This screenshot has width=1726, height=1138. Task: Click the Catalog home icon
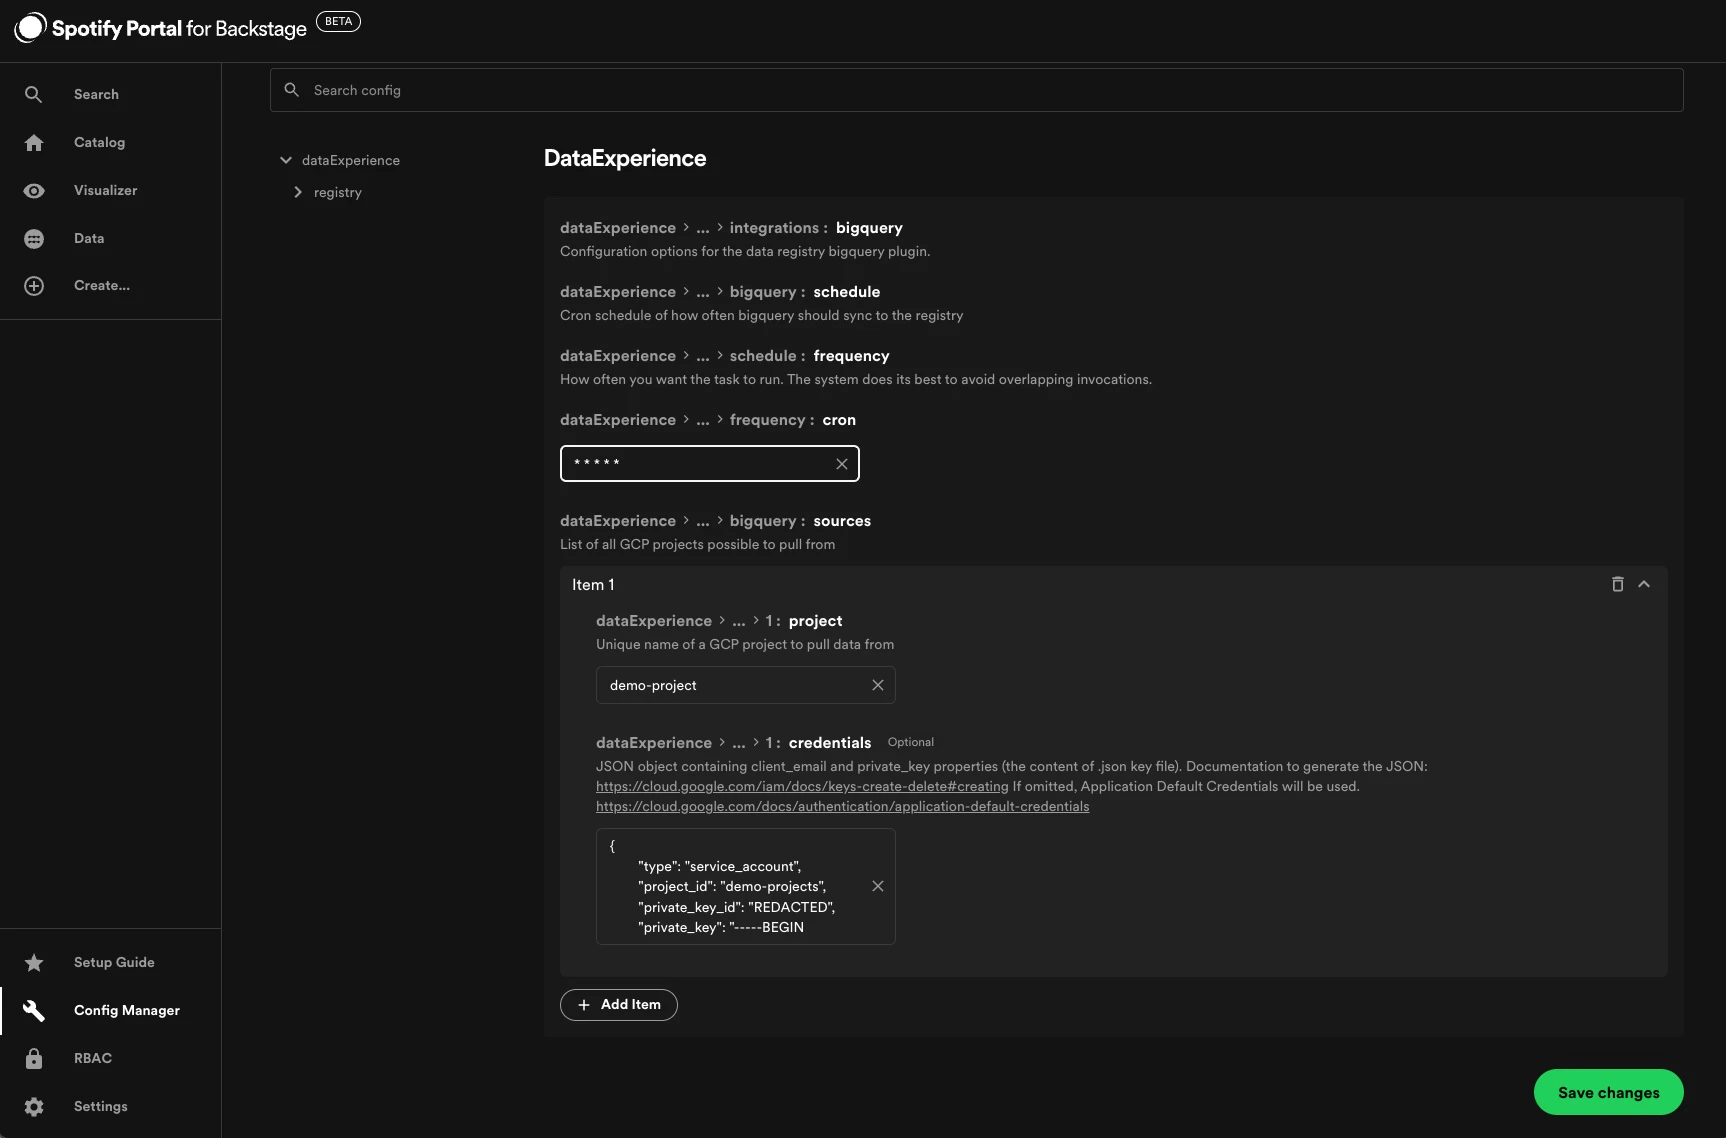pos(34,142)
